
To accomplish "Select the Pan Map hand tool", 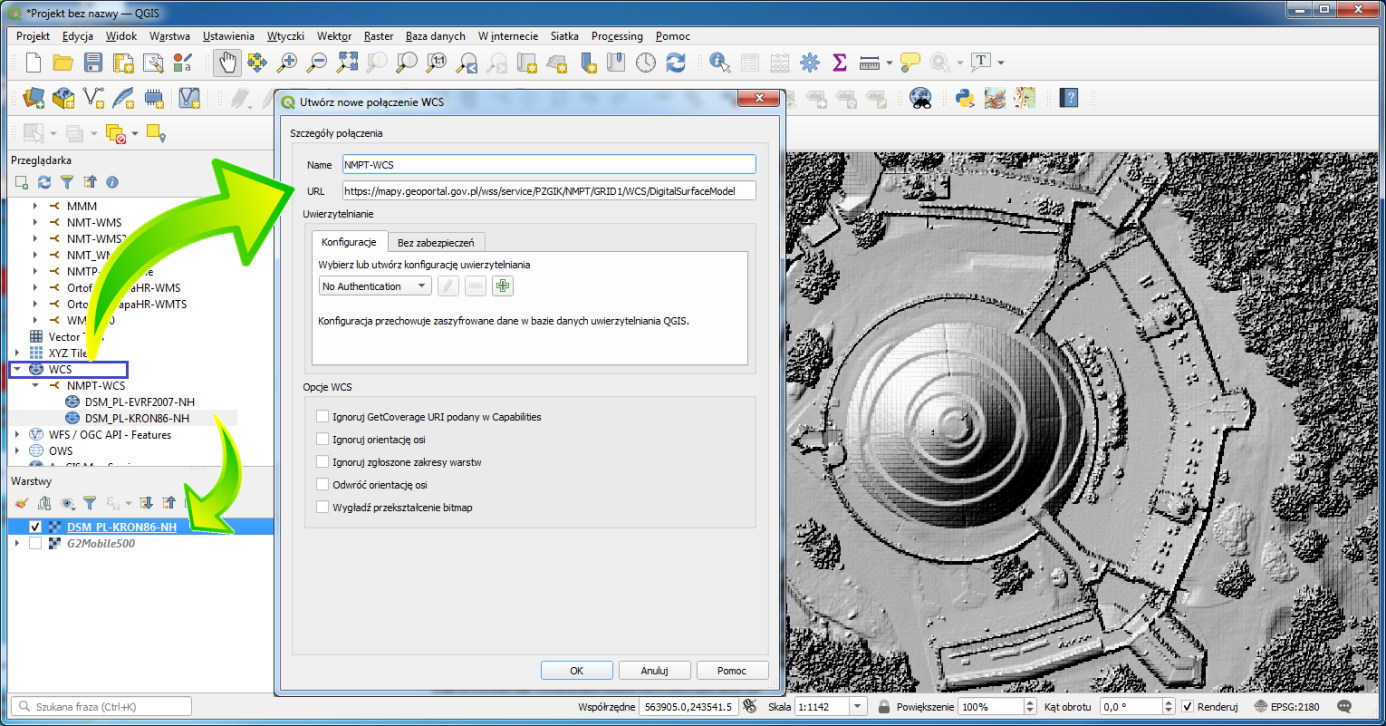I will pos(228,62).
